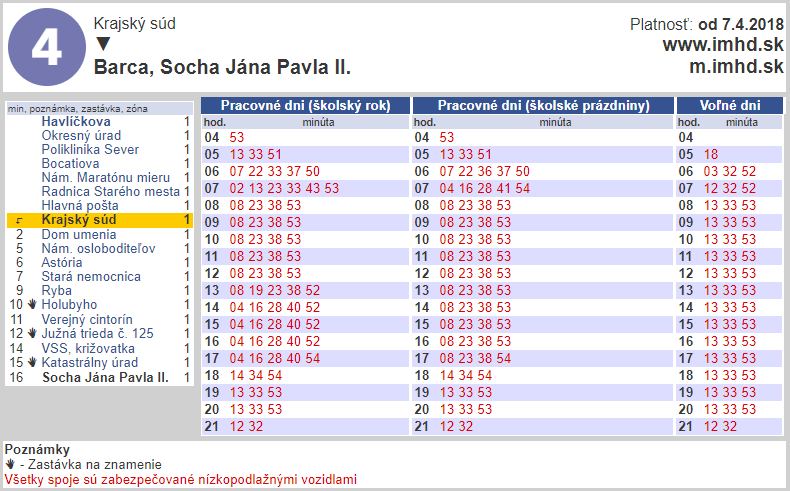The width and height of the screenshot is (790, 491).
Task: Click the current-stop marker in the highlighted row
Action: coord(20,220)
